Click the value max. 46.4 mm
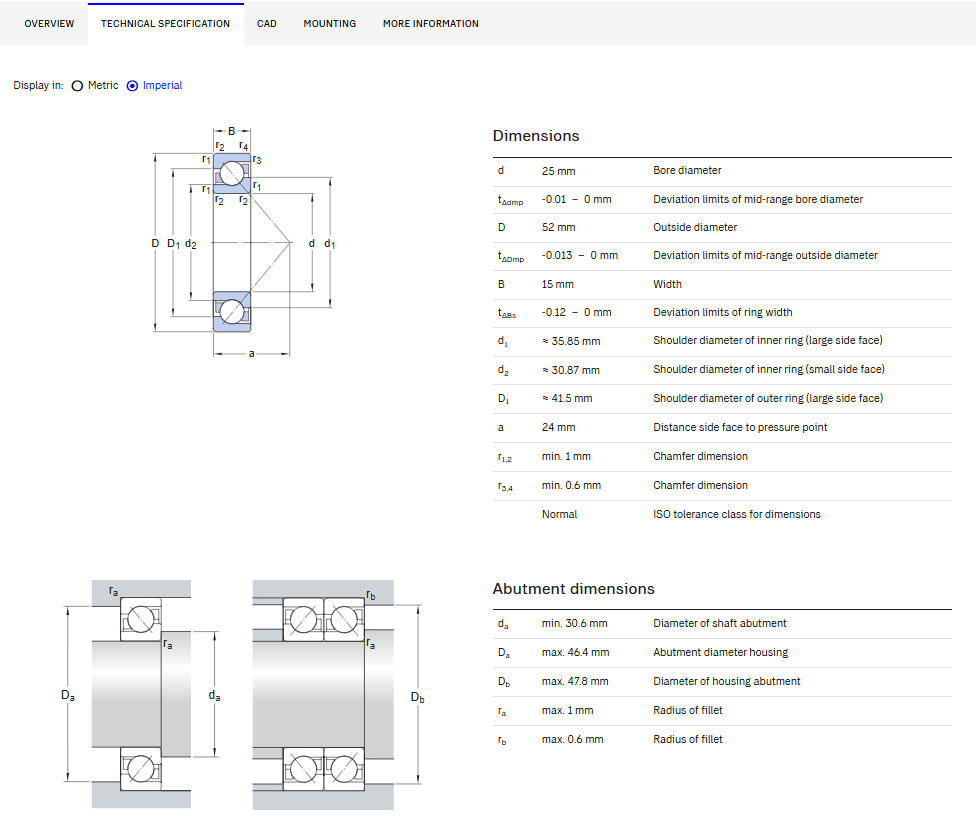 (x=575, y=652)
